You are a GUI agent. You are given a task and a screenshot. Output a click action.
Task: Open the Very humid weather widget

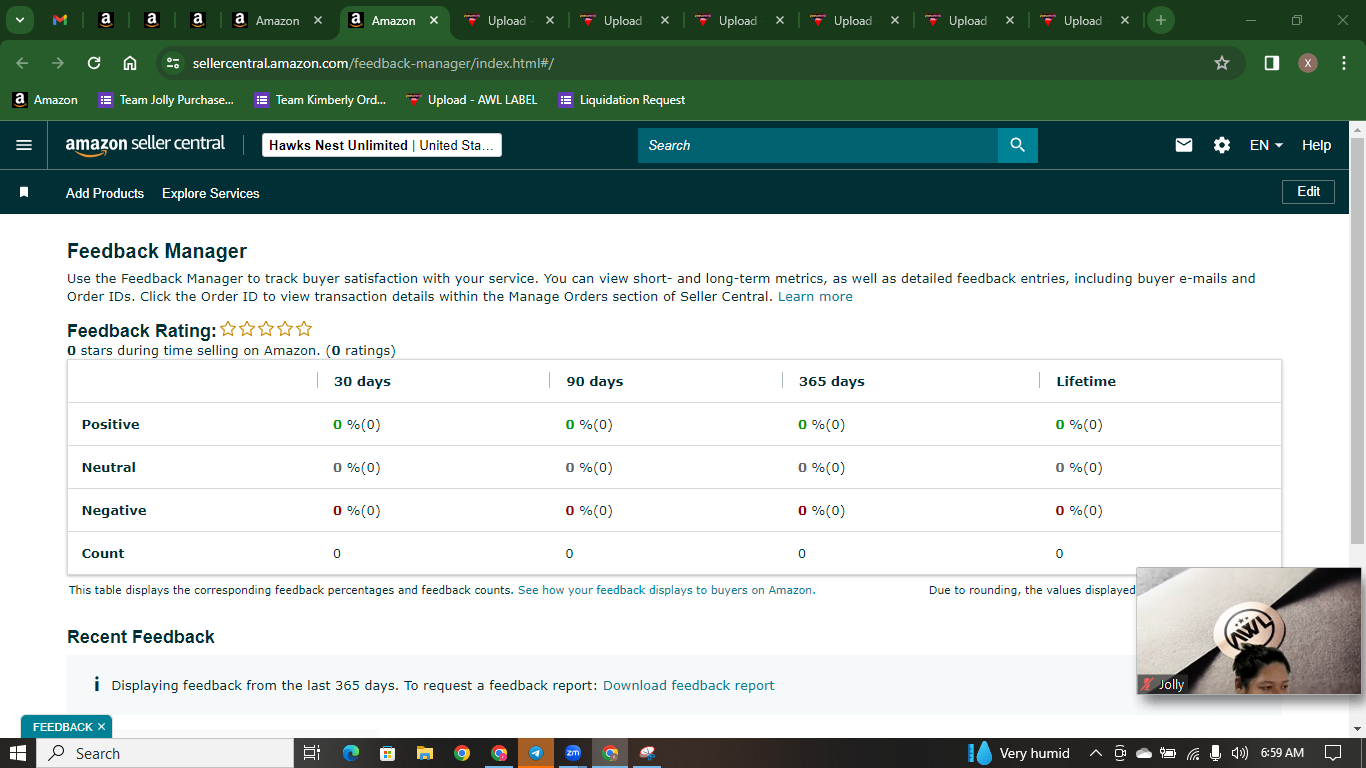tap(1019, 753)
